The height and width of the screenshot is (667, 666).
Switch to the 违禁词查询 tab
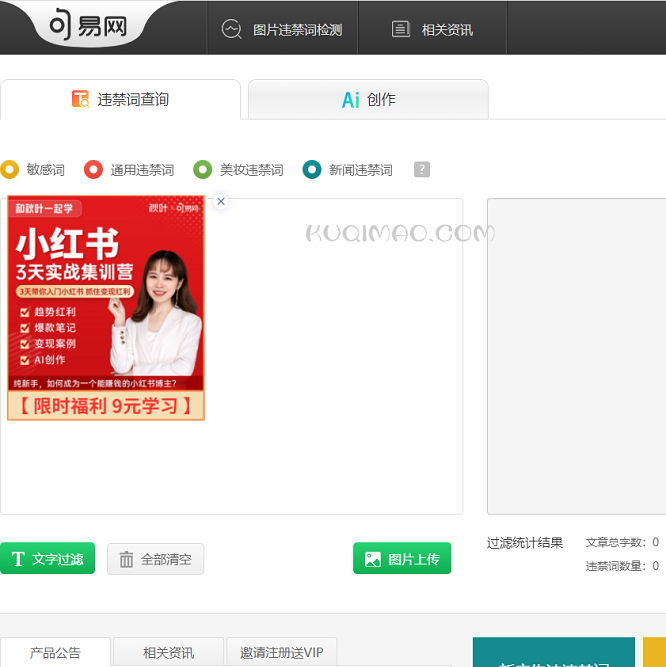pyautogui.click(x=120, y=100)
